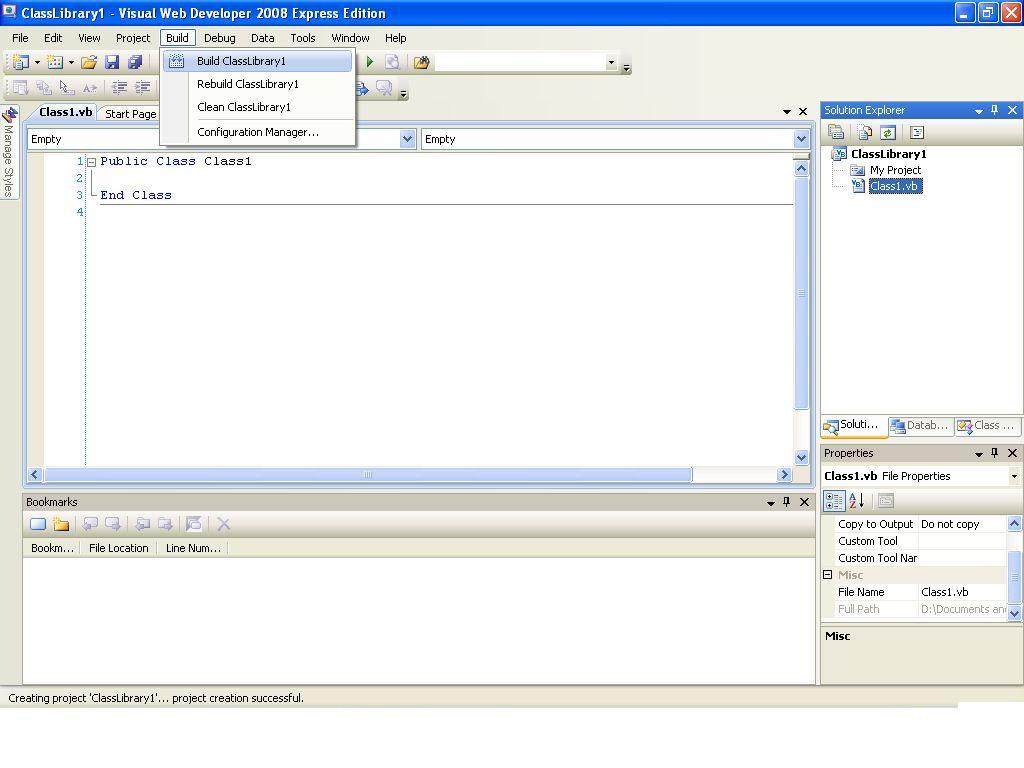
Task: Collapse the Misc category in Properties
Action: pos(827,575)
